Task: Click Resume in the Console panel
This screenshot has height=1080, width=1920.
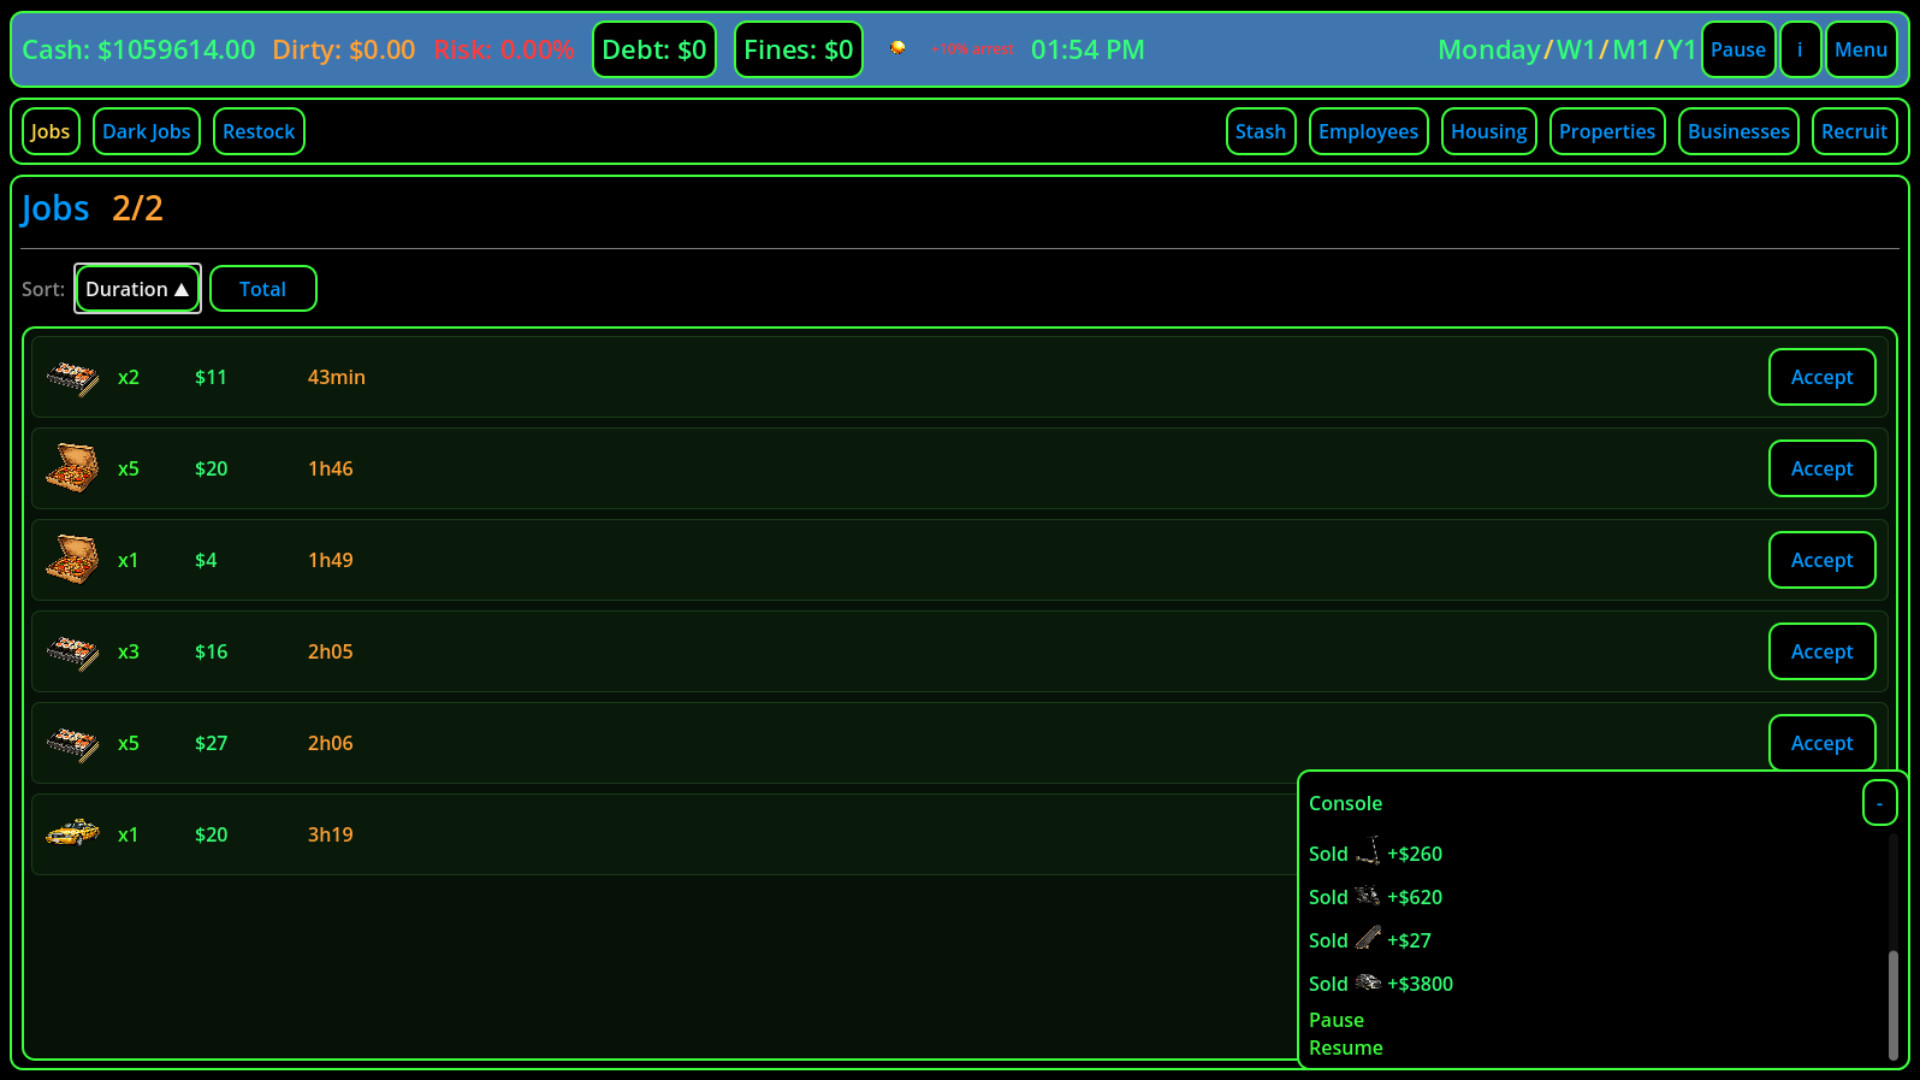Action: pos(1346,1048)
